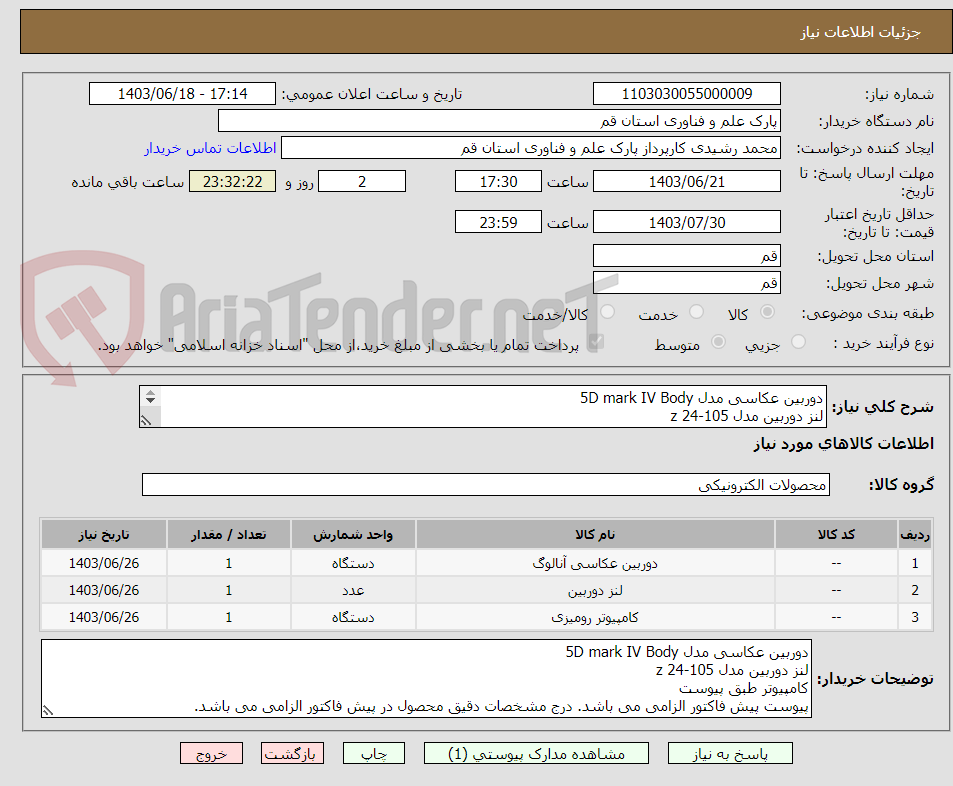The height and width of the screenshot is (786, 953).
Task: Click the توضیحات خریدار notes textarea
Action: pyautogui.click(x=426, y=678)
